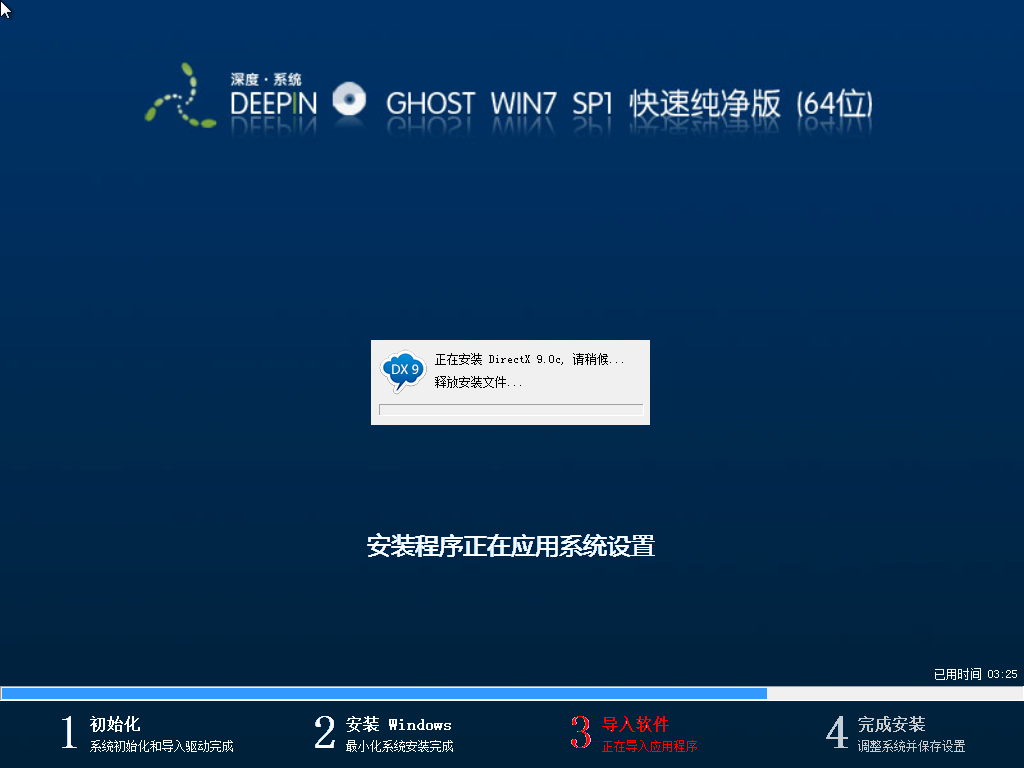This screenshot has height=768, width=1024.
Task: Click the subtitle '最小化系统安装完成'
Action: tap(399, 746)
